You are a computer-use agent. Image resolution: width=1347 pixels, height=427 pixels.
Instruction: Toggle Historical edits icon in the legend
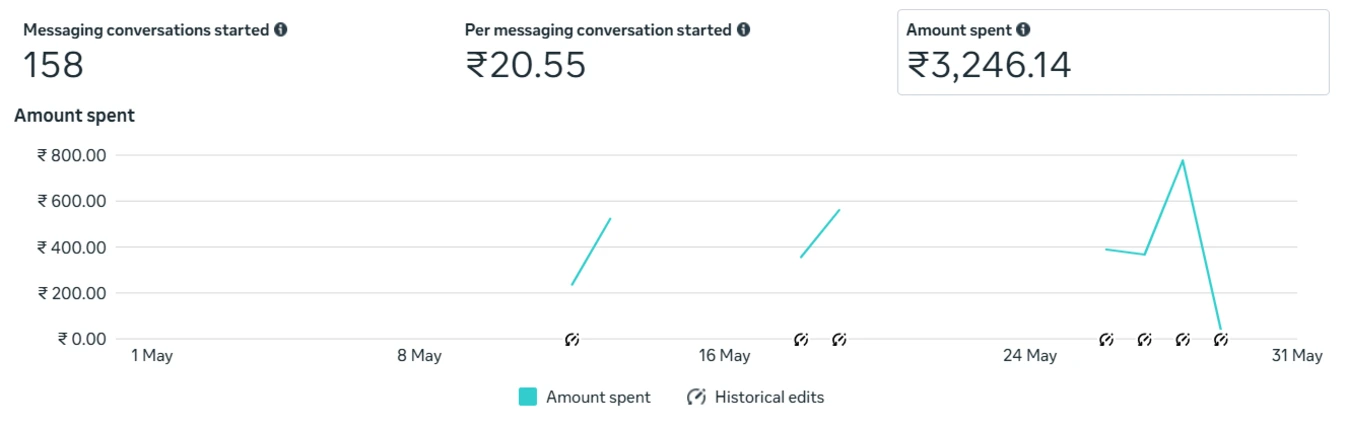tap(696, 397)
